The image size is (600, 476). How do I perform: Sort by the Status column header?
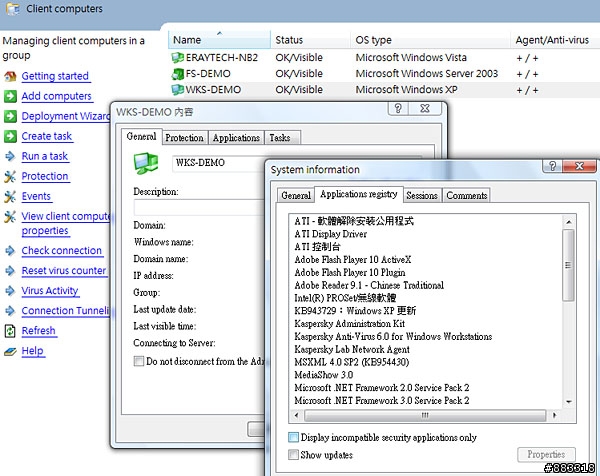310,40
